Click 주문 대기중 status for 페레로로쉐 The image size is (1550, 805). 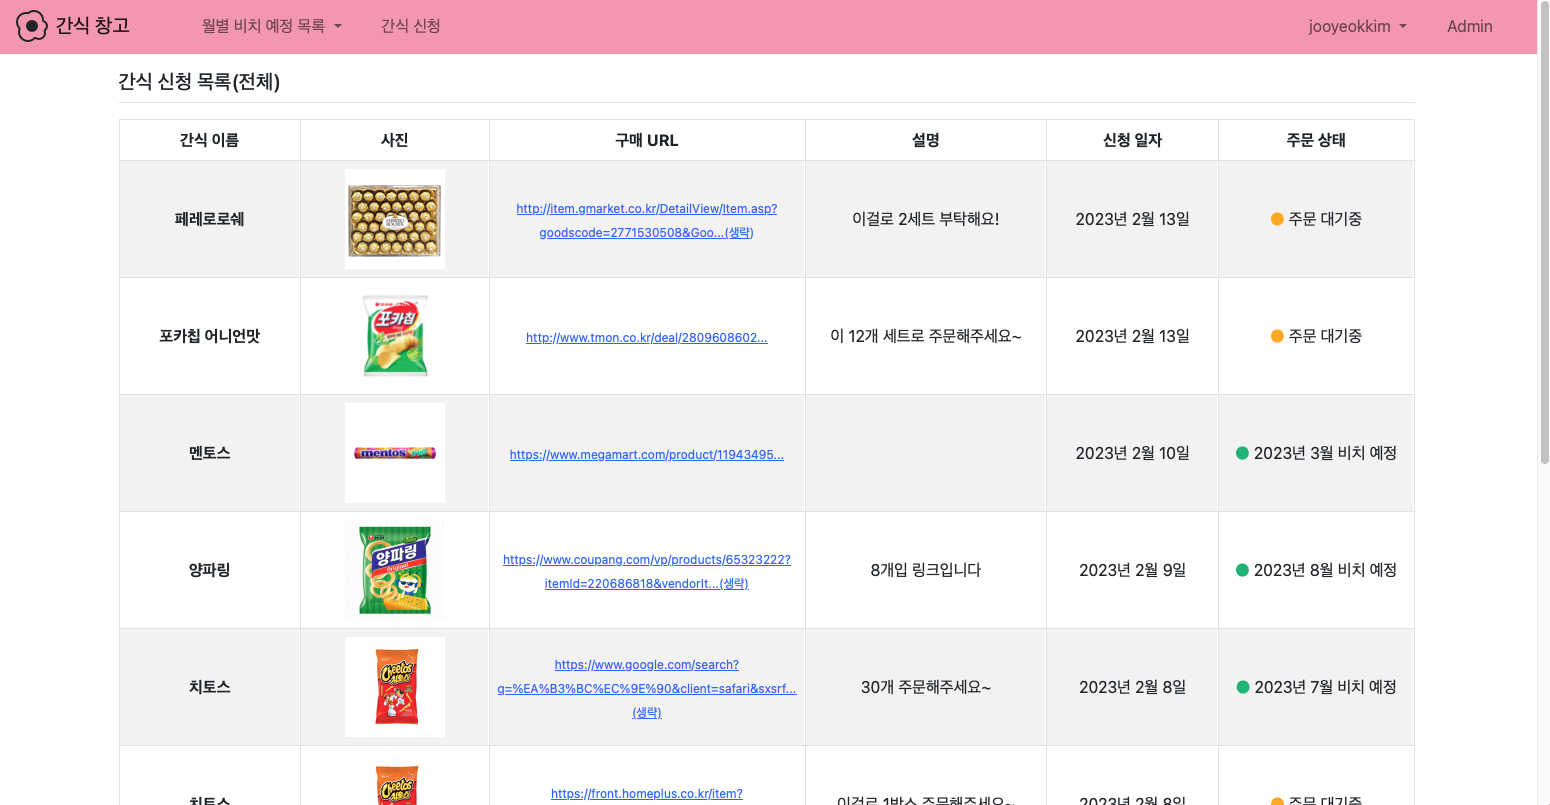pyautogui.click(x=1325, y=219)
